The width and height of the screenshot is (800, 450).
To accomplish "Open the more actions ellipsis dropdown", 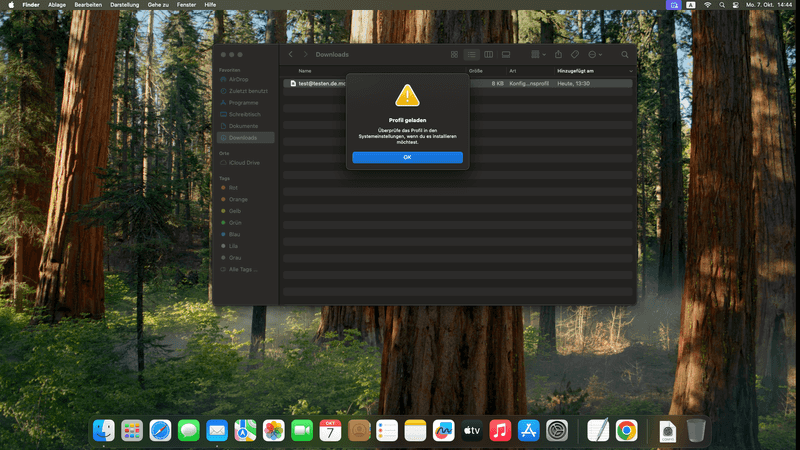I will (x=595, y=54).
